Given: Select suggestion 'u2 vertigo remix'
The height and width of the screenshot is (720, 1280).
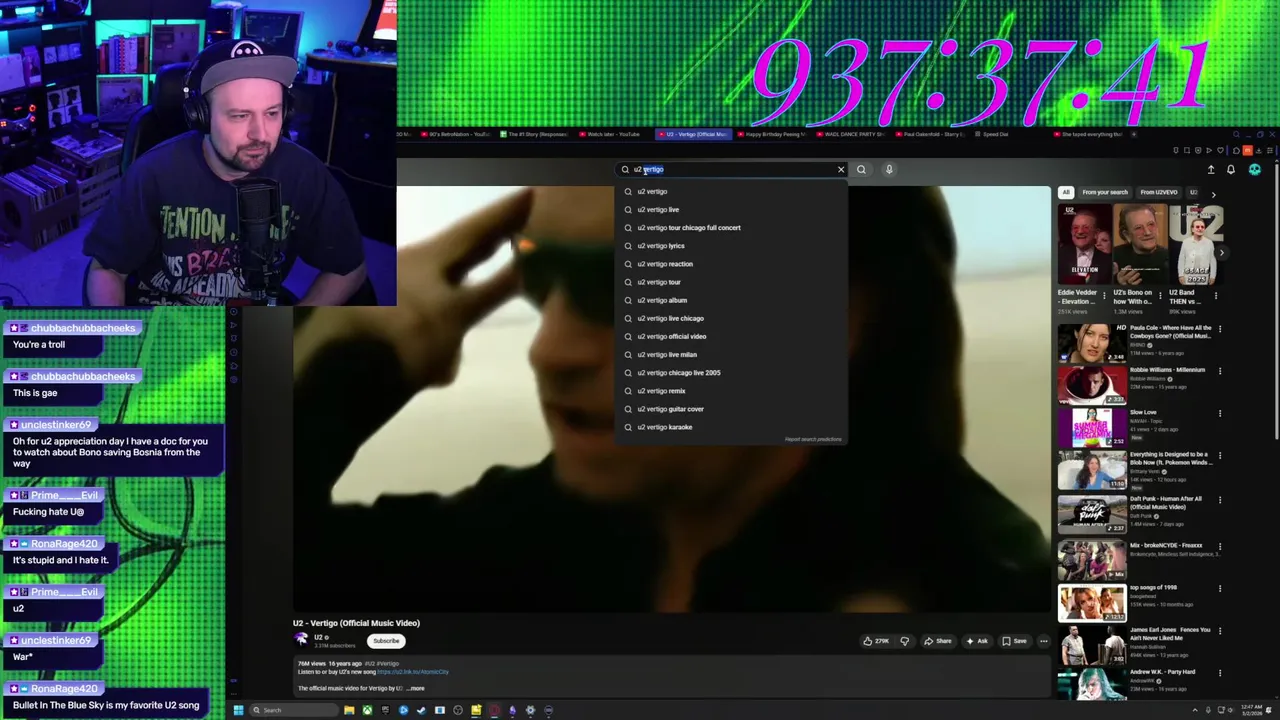Looking at the screenshot, I should pos(731,391).
